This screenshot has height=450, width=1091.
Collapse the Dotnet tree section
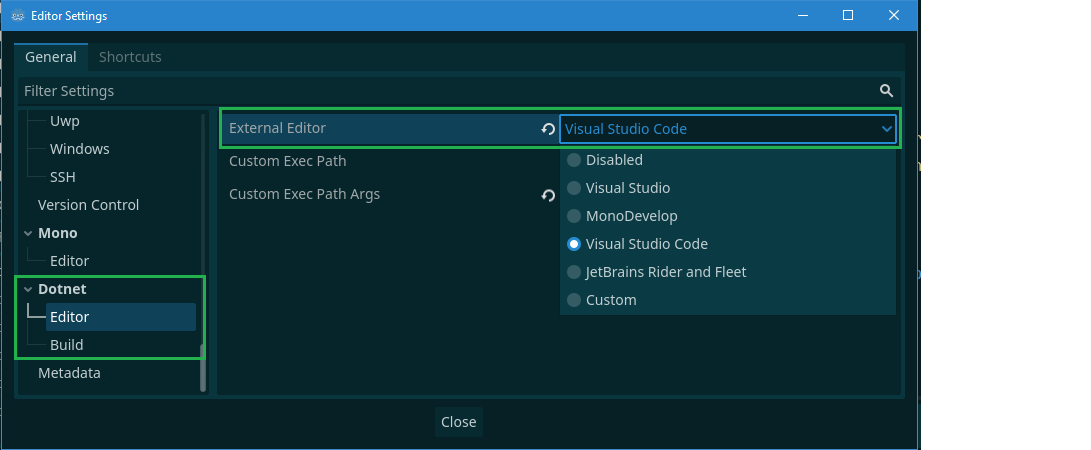coord(27,289)
